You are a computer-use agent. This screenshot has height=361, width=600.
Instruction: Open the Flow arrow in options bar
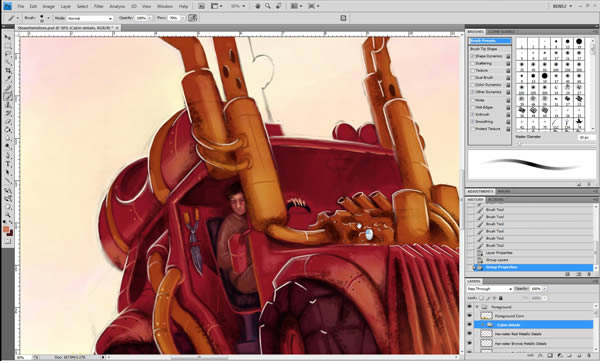[x=183, y=18]
